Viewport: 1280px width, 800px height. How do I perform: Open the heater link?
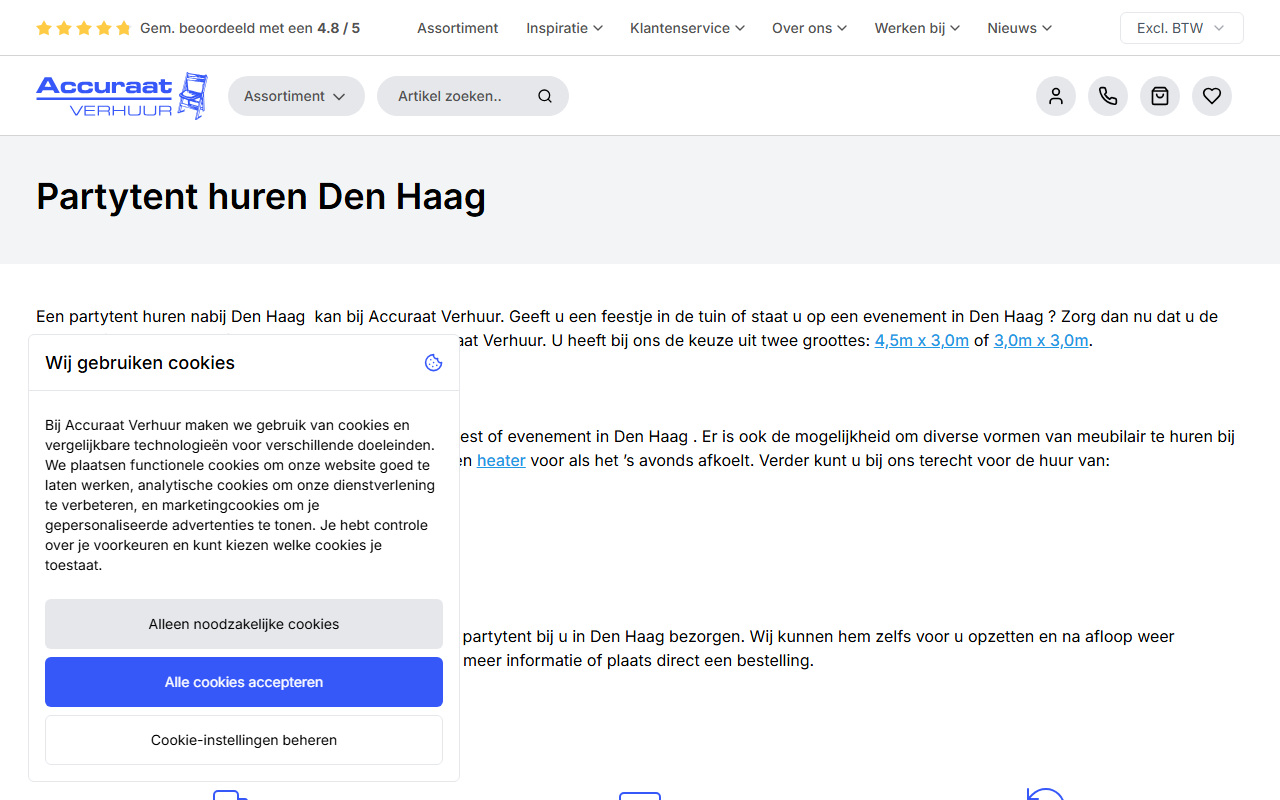pyautogui.click(x=501, y=460)
